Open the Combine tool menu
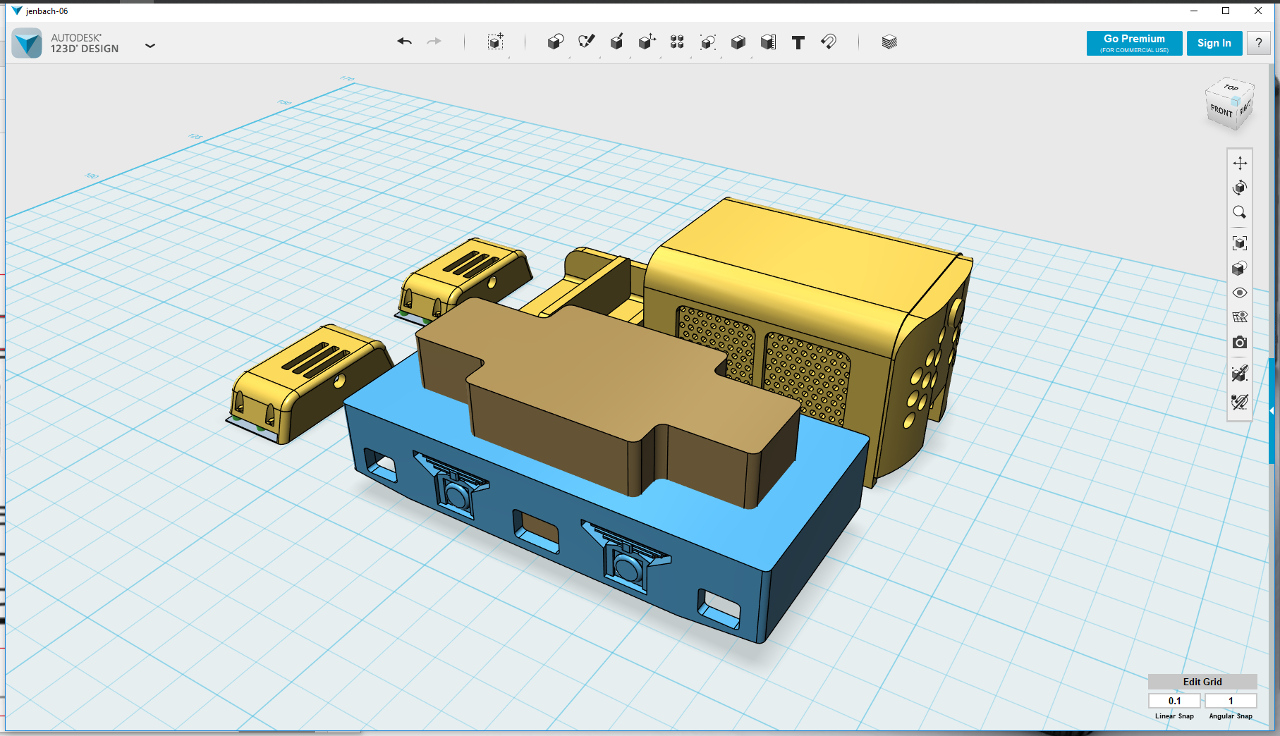 pyautogui.click(x=738, y=42)
